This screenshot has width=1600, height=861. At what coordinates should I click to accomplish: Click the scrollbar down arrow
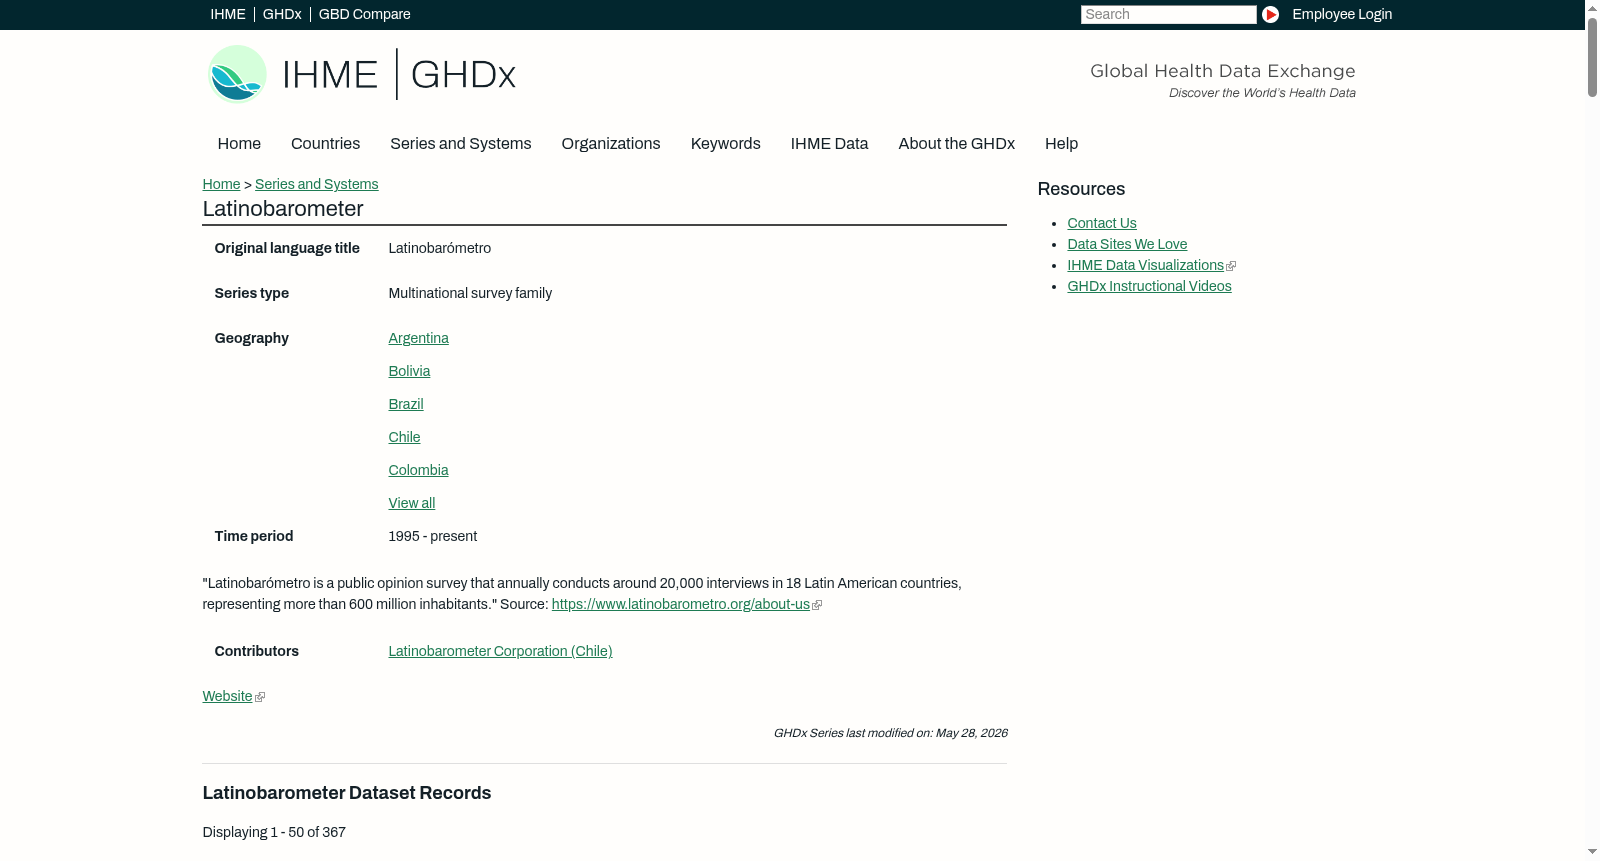click(1592, 852)
